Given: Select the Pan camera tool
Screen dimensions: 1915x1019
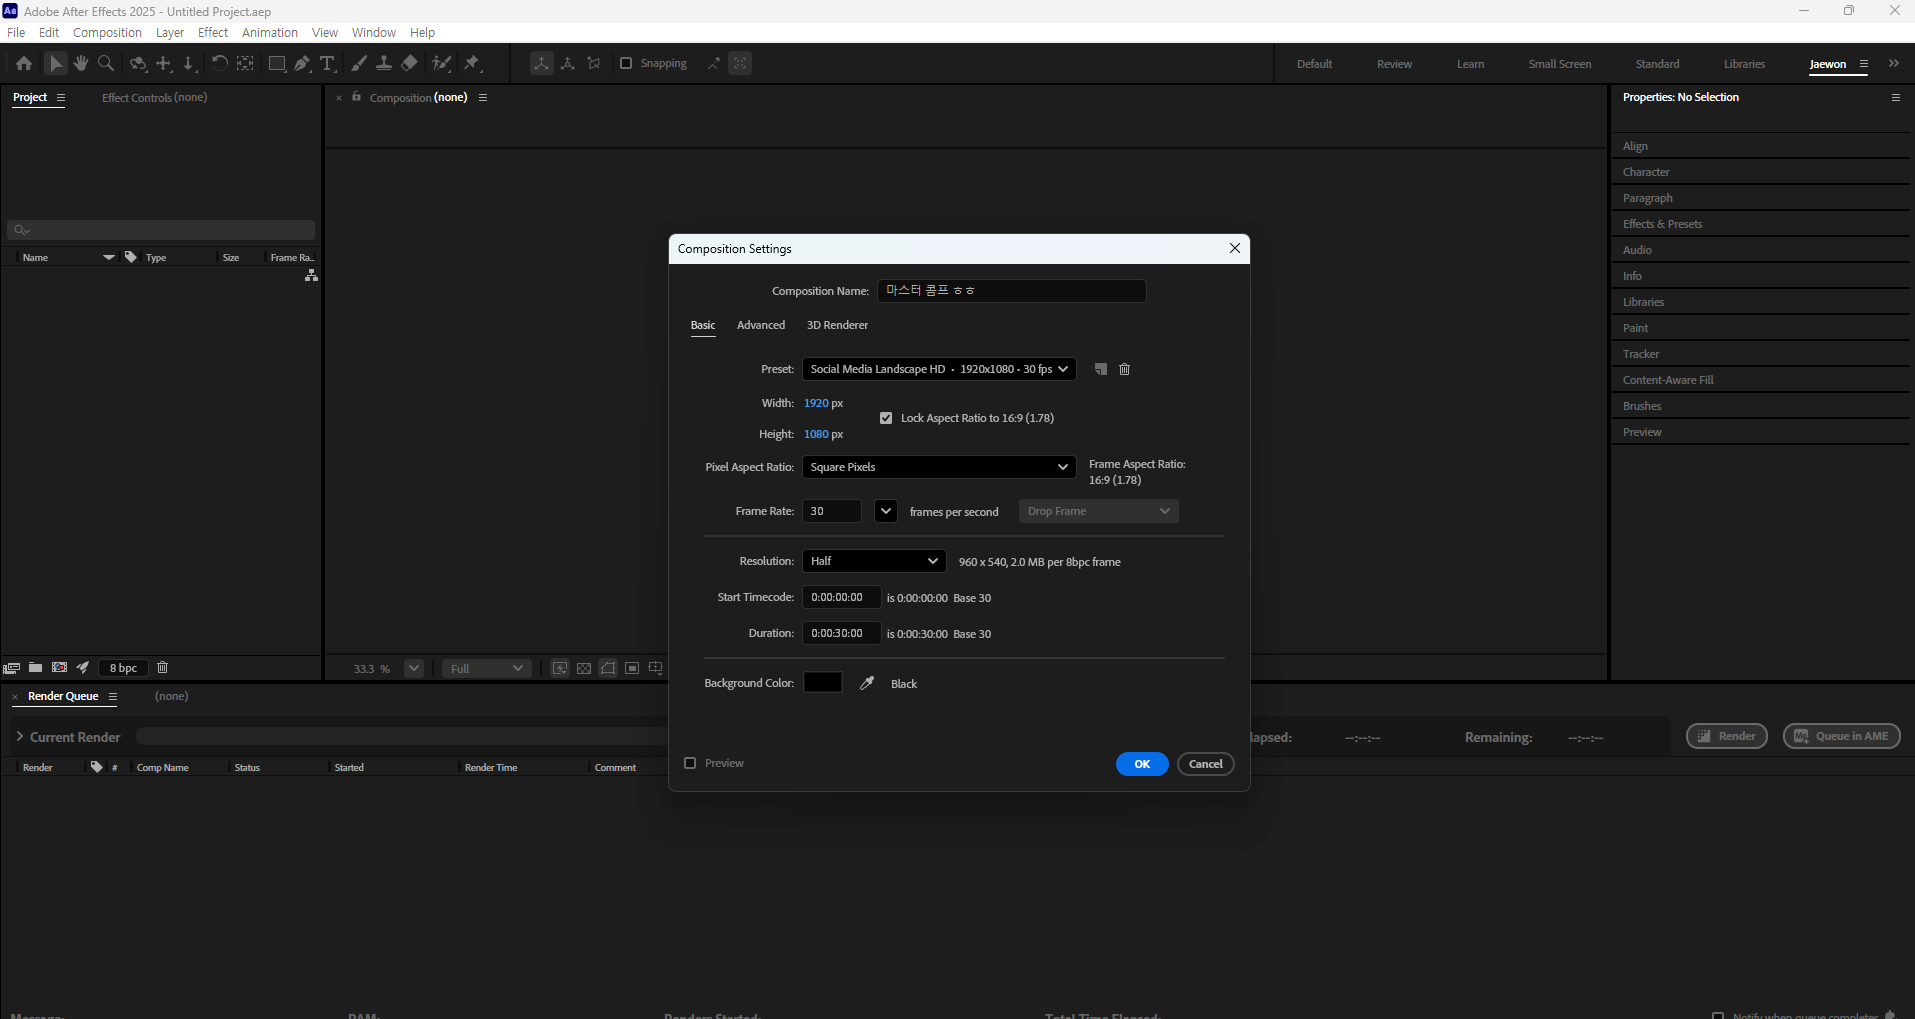Looking at the screenshot, I should [x=164, y=63].
